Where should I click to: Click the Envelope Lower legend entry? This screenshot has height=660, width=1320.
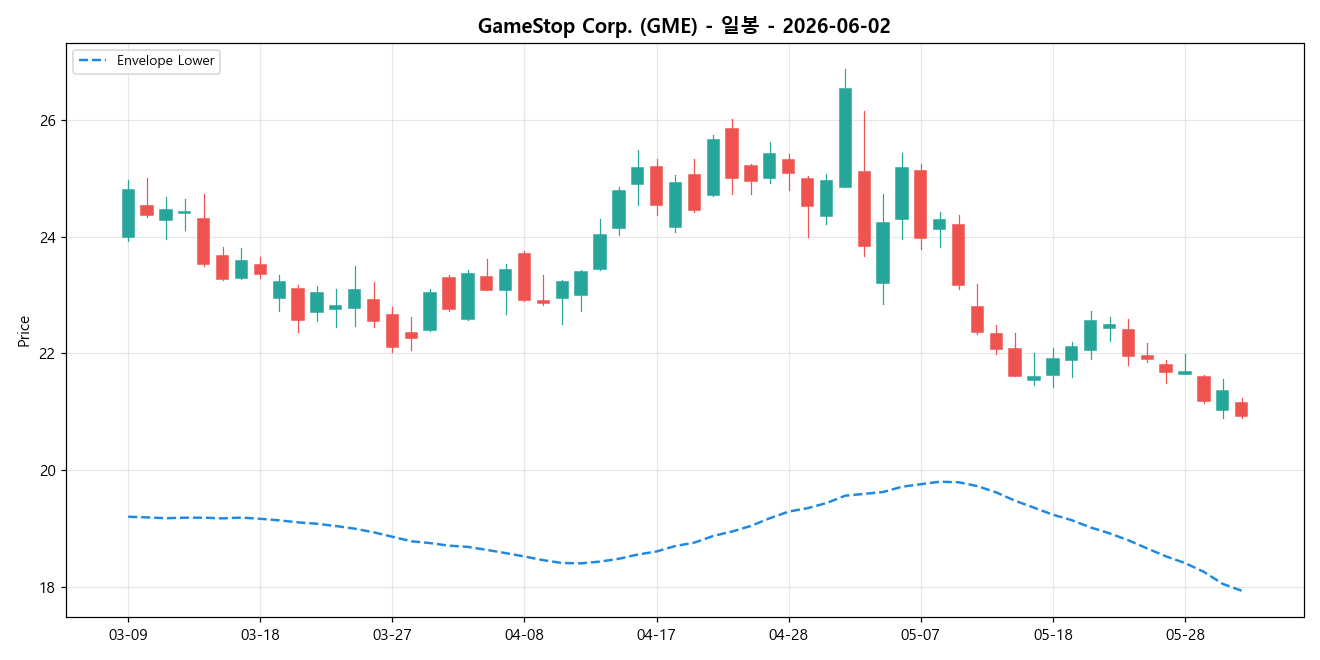146,61
